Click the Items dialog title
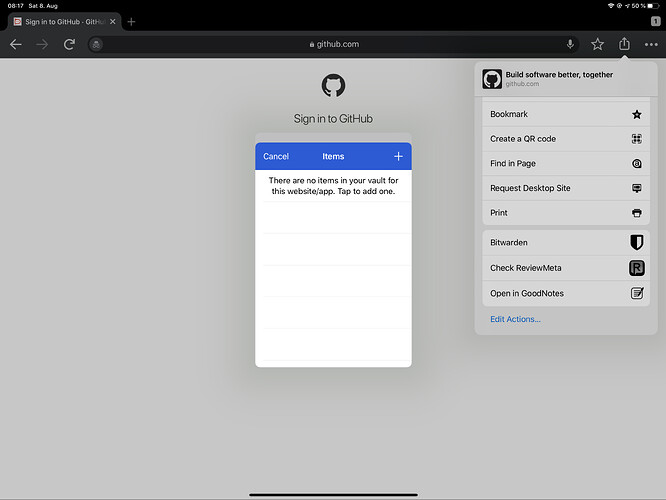Viewport: 666px width, 500px height. (333, 156)
